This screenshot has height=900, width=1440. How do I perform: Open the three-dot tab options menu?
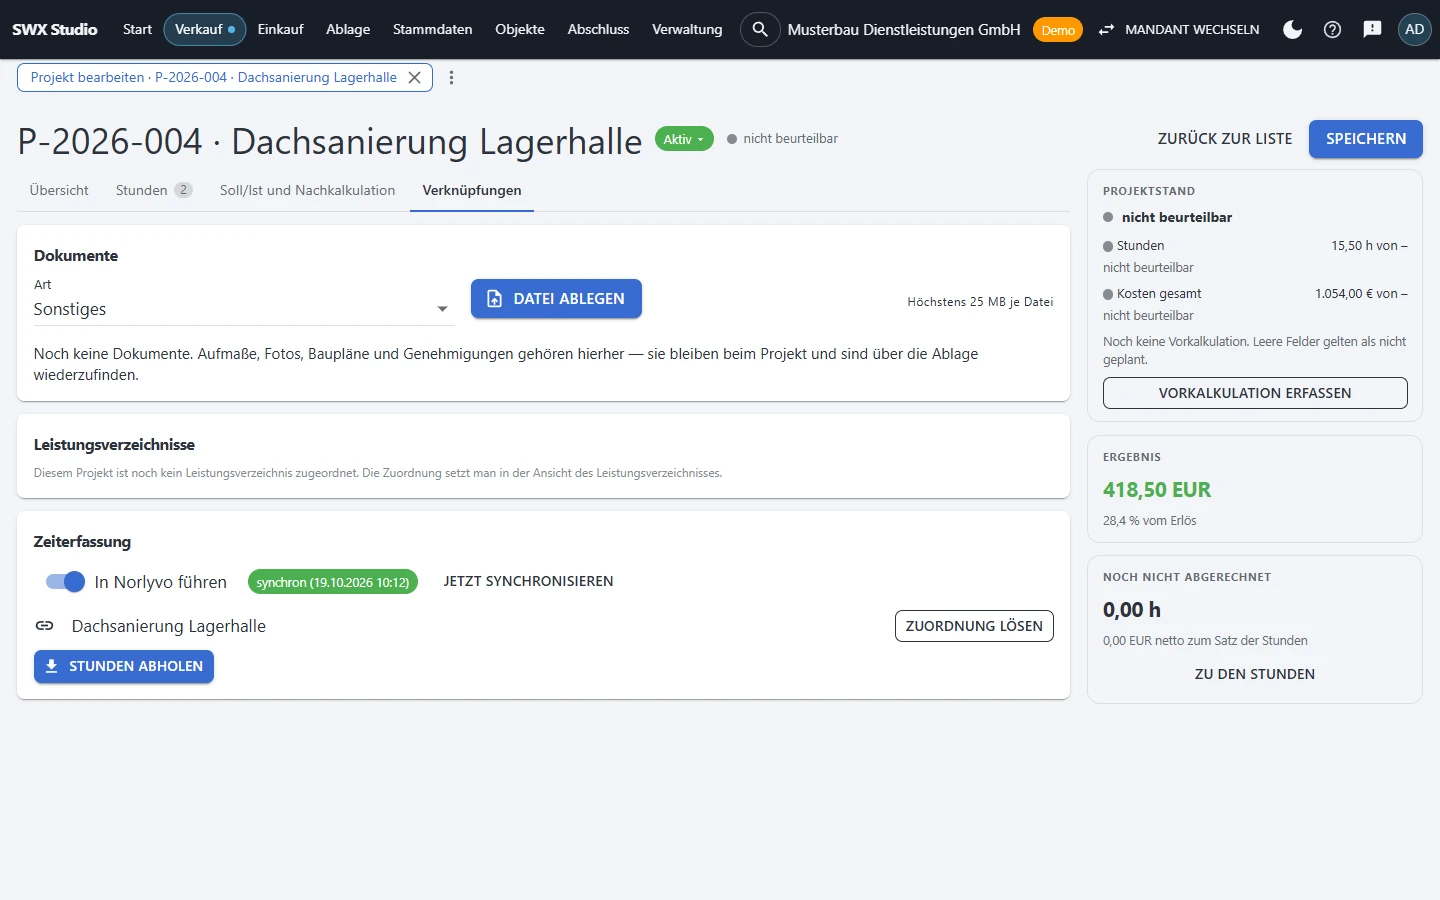pos(451,77)
